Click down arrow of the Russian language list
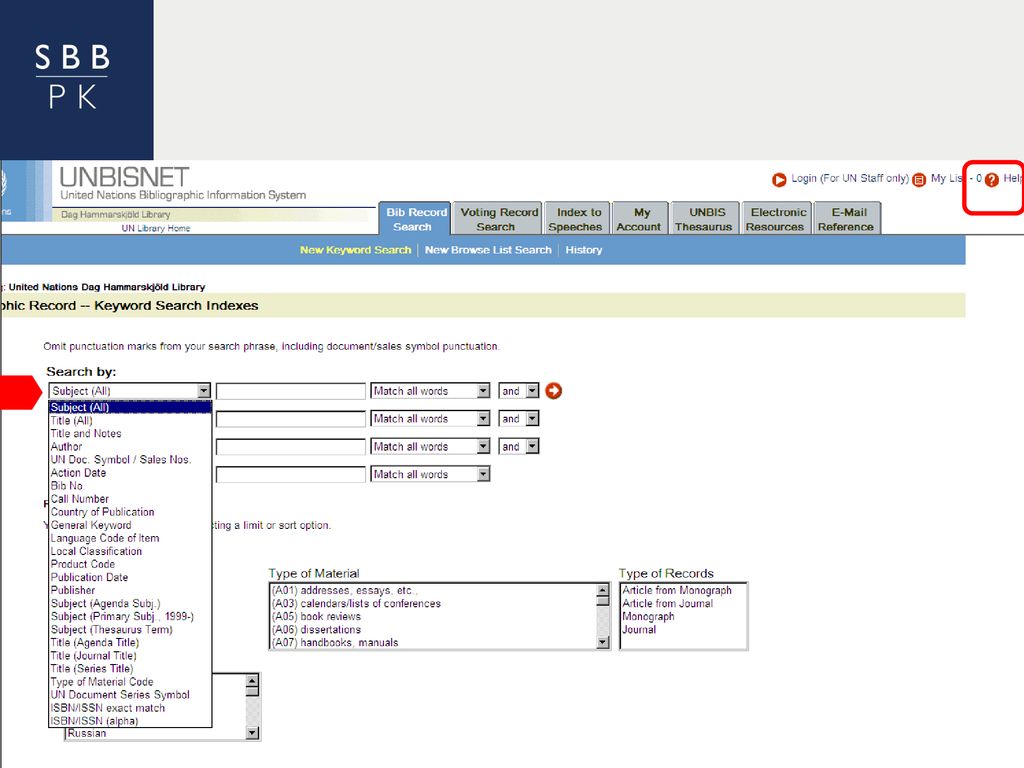This screenshot has height=768, width=1024. [x=252, y=733]
